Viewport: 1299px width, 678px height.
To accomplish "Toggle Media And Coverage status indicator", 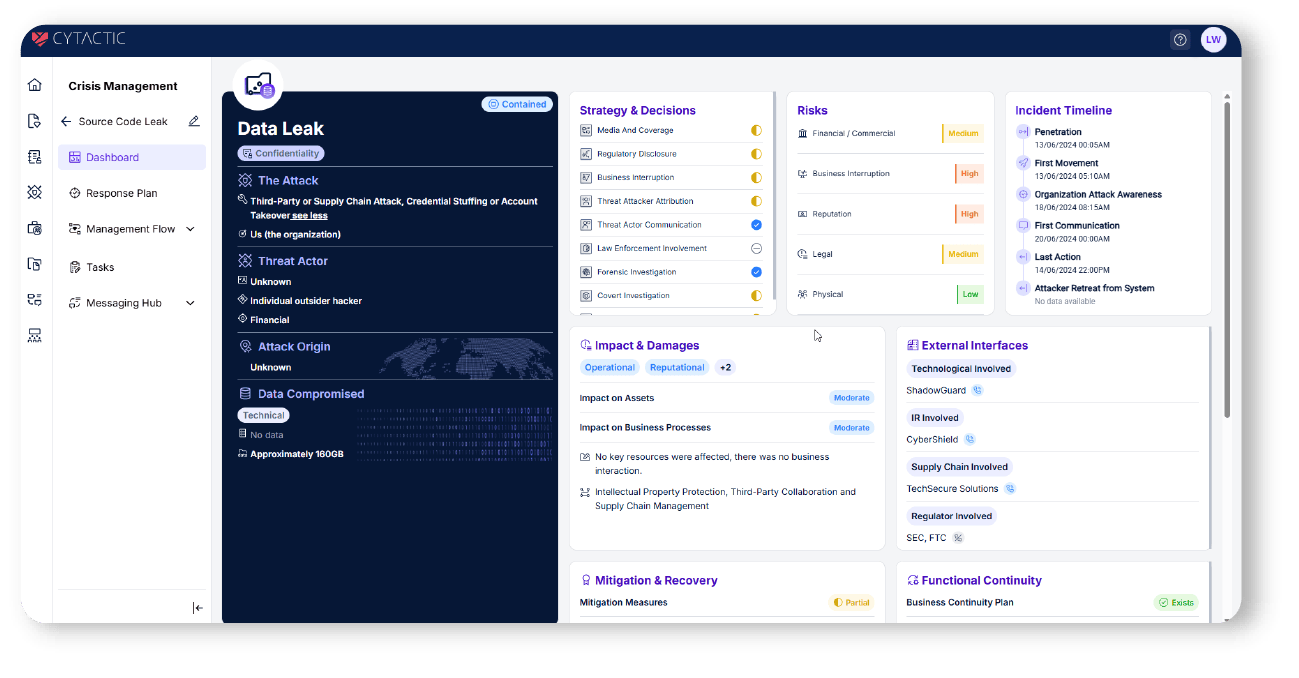I will pyautogui.click(x=756, y=130).
